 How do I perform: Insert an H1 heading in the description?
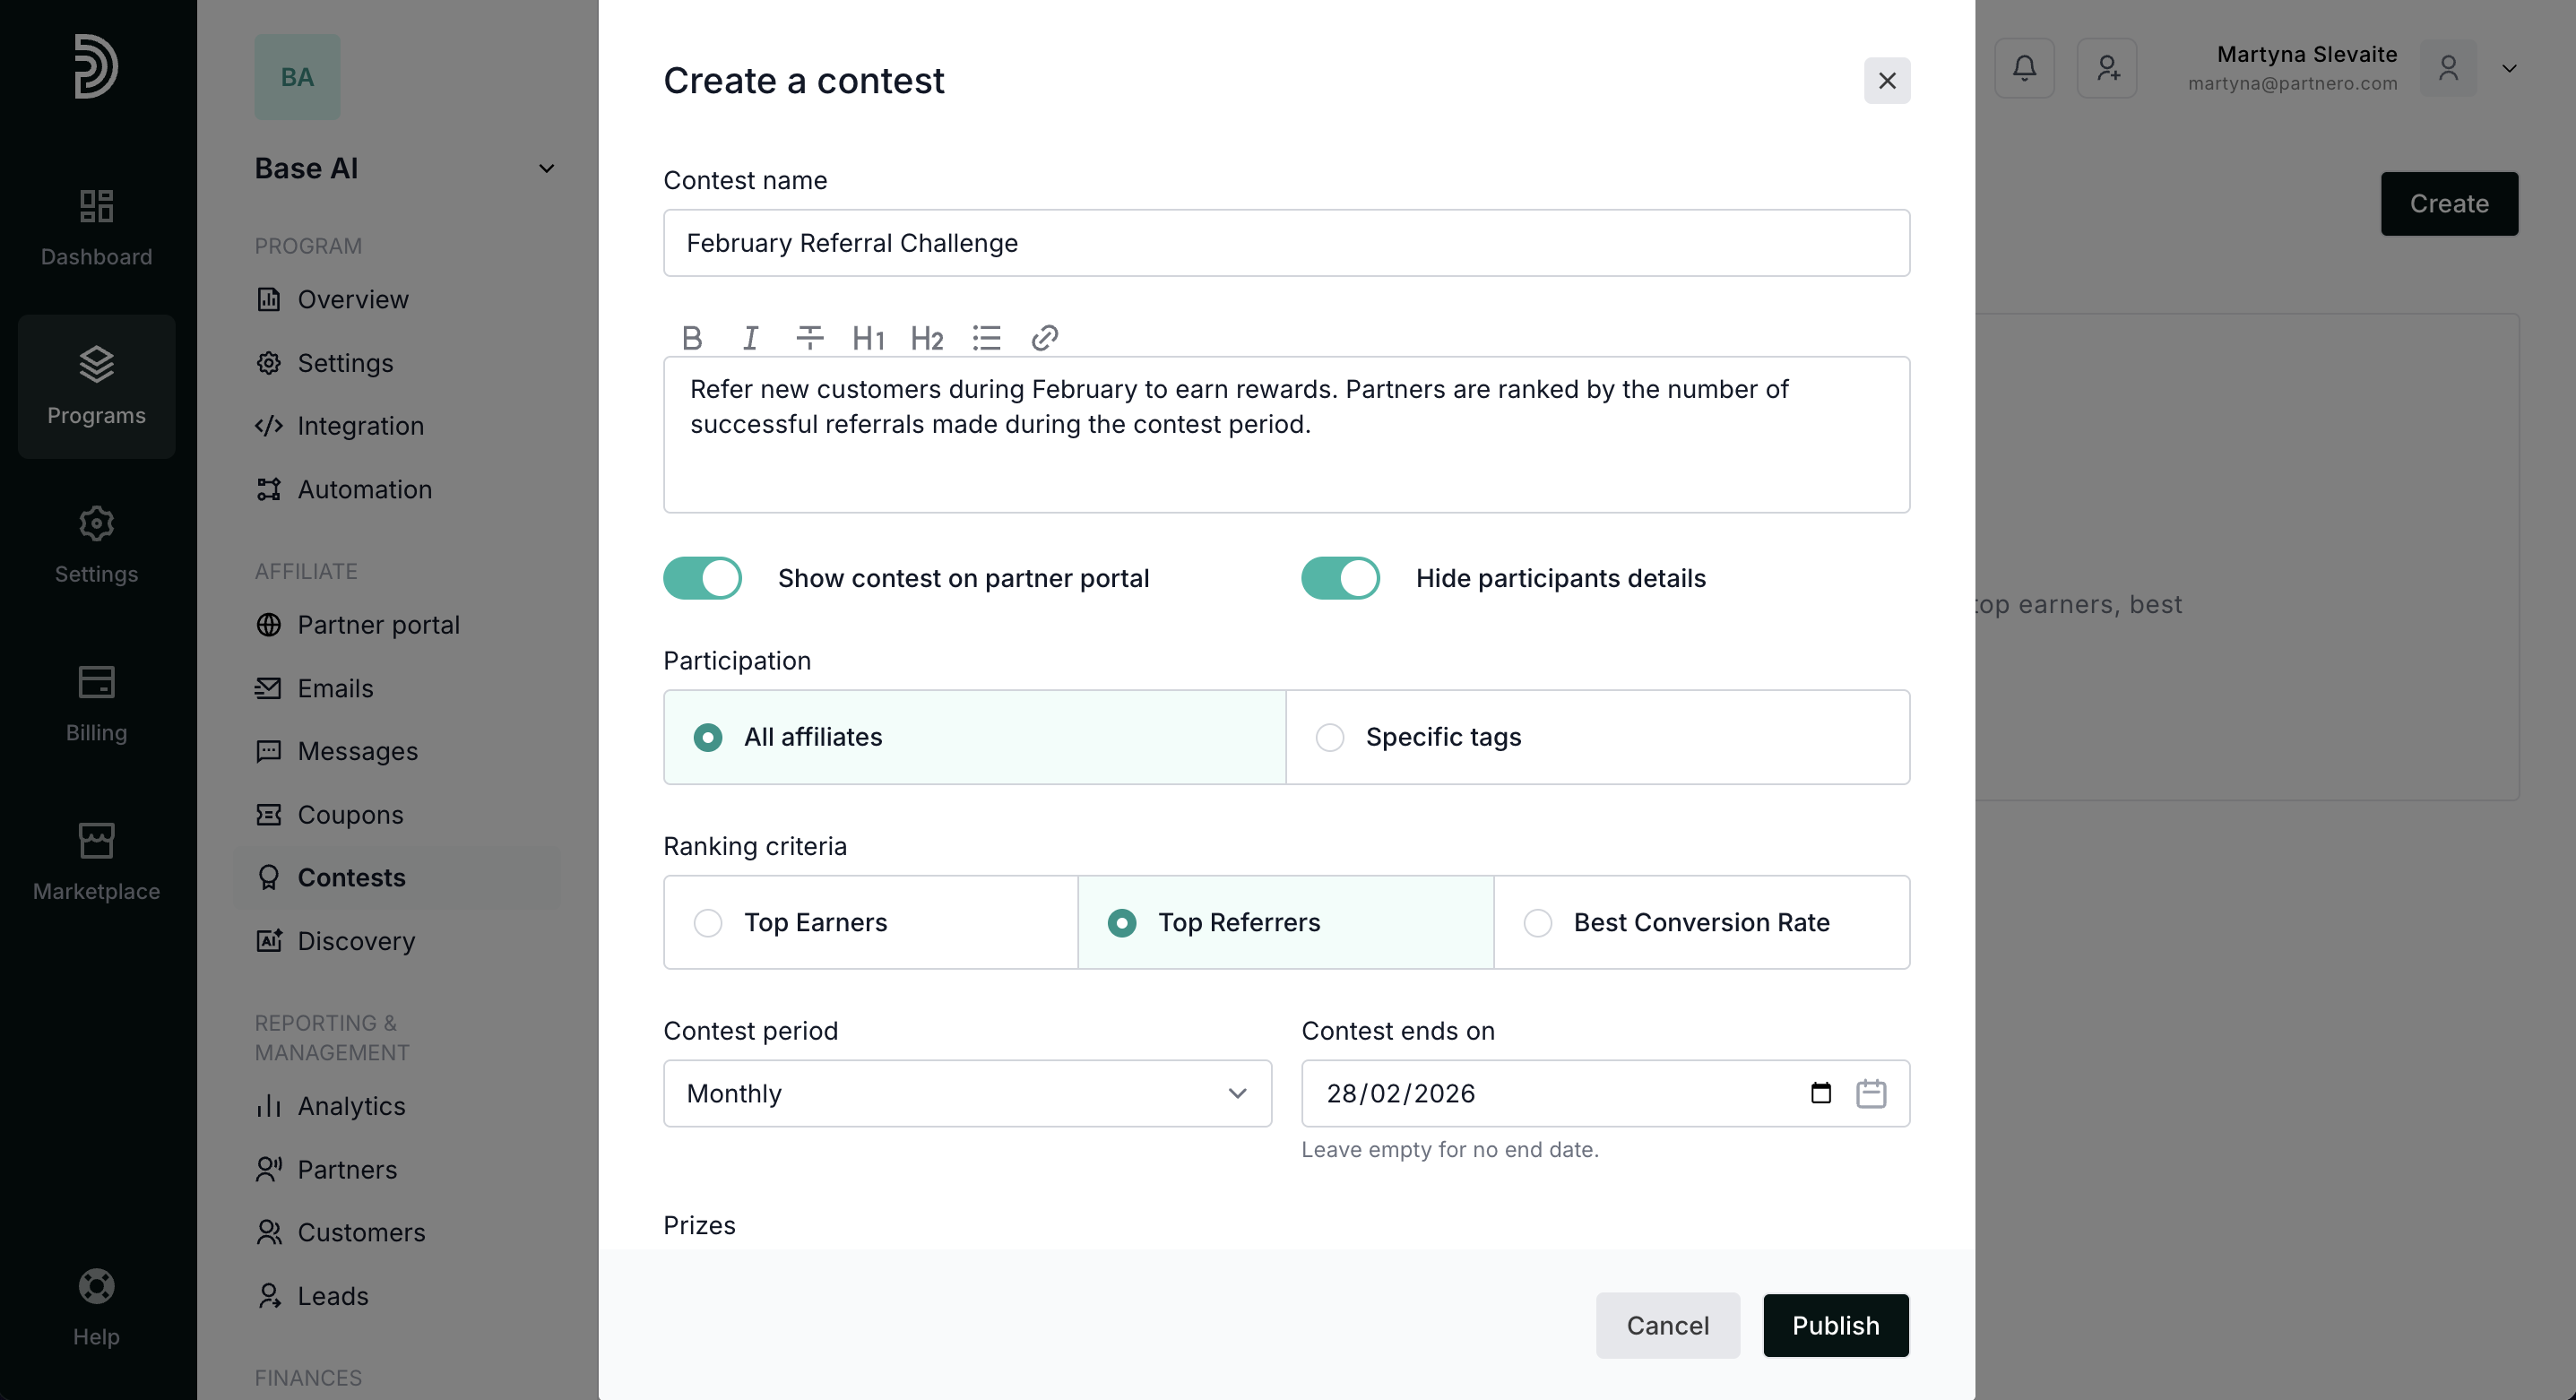tap(867, 338)
